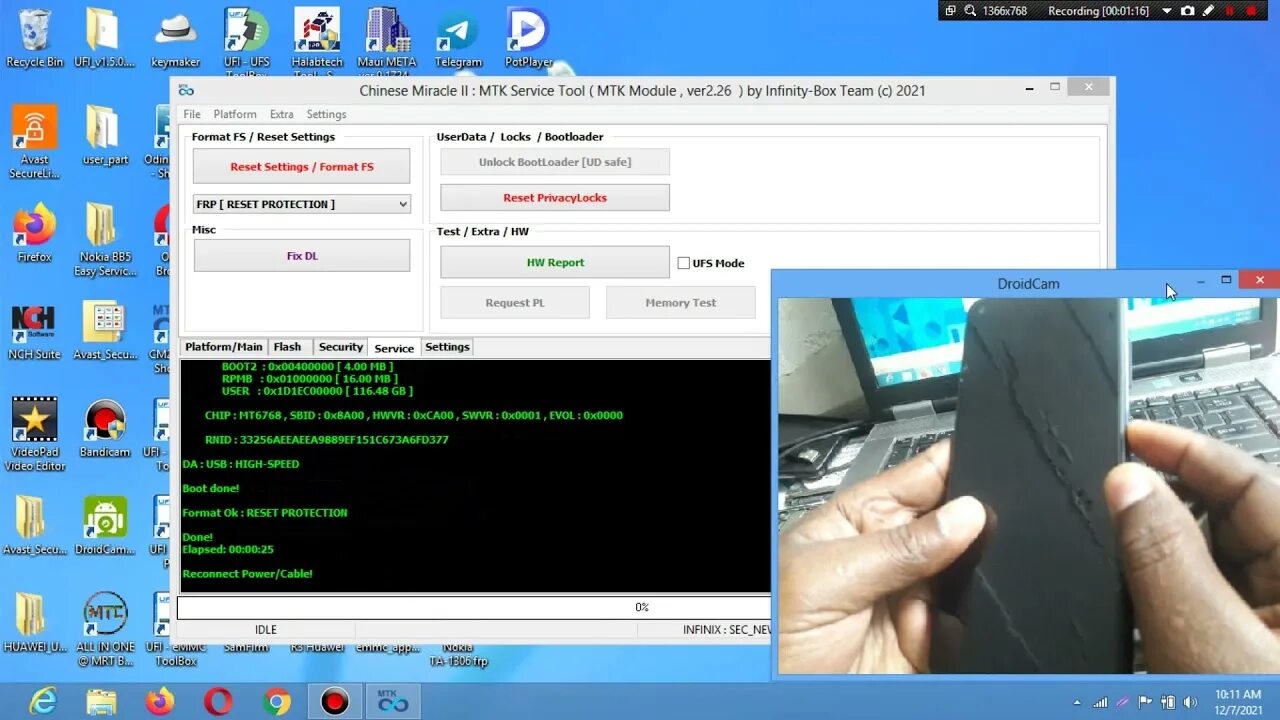1280x720 pixels.
Task: Select the Service tab
Action: click(x=394, y=348)
